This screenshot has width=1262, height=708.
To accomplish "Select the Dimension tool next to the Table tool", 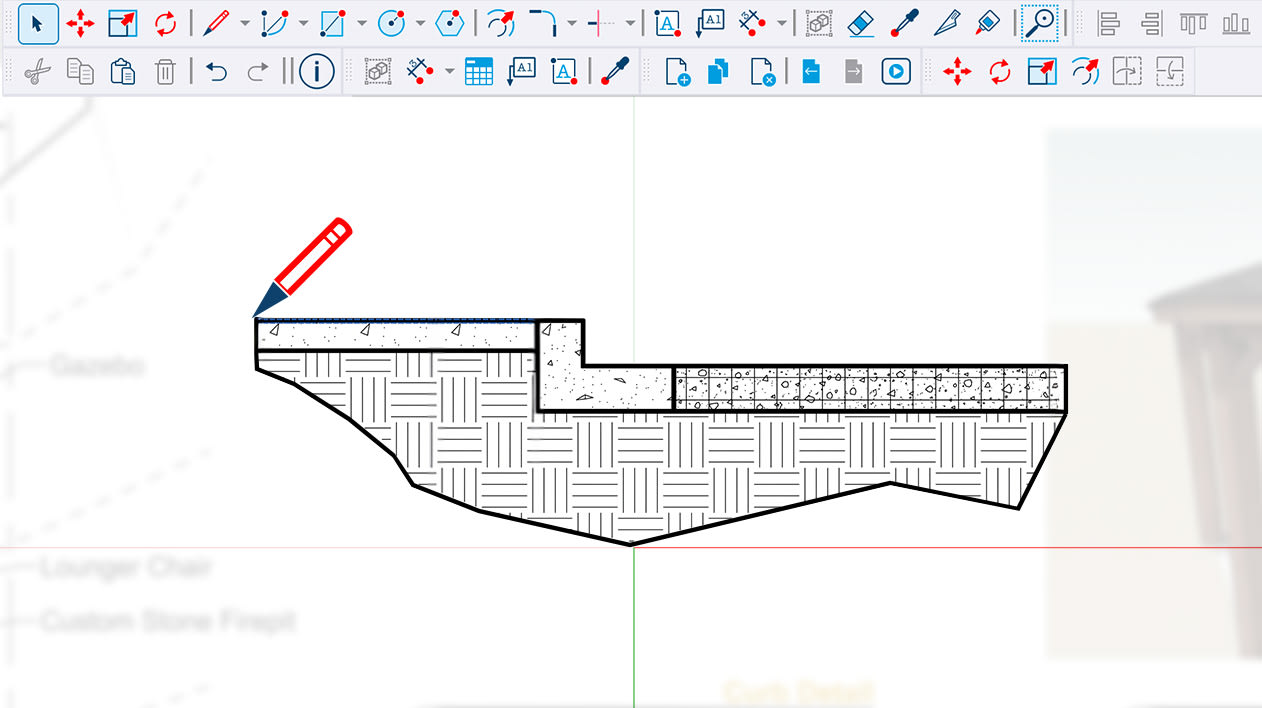I will coord(421,72).
